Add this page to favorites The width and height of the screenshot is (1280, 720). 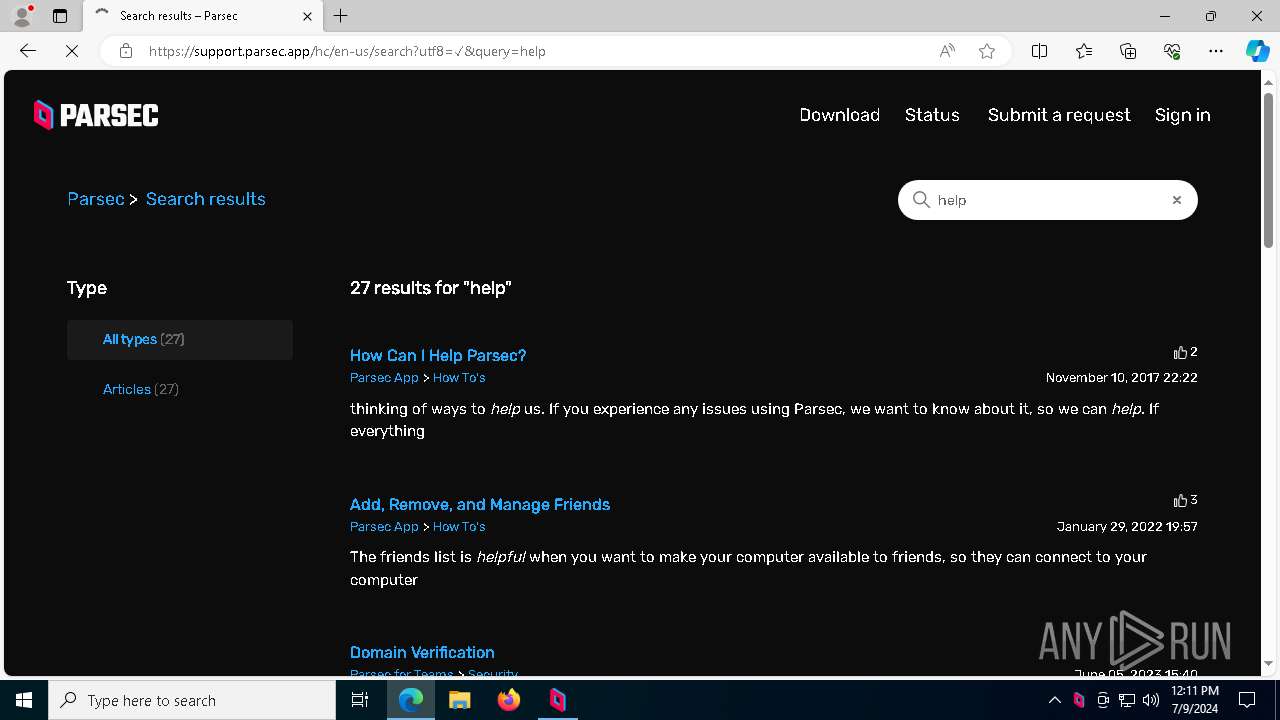click(x=987, y=51)
